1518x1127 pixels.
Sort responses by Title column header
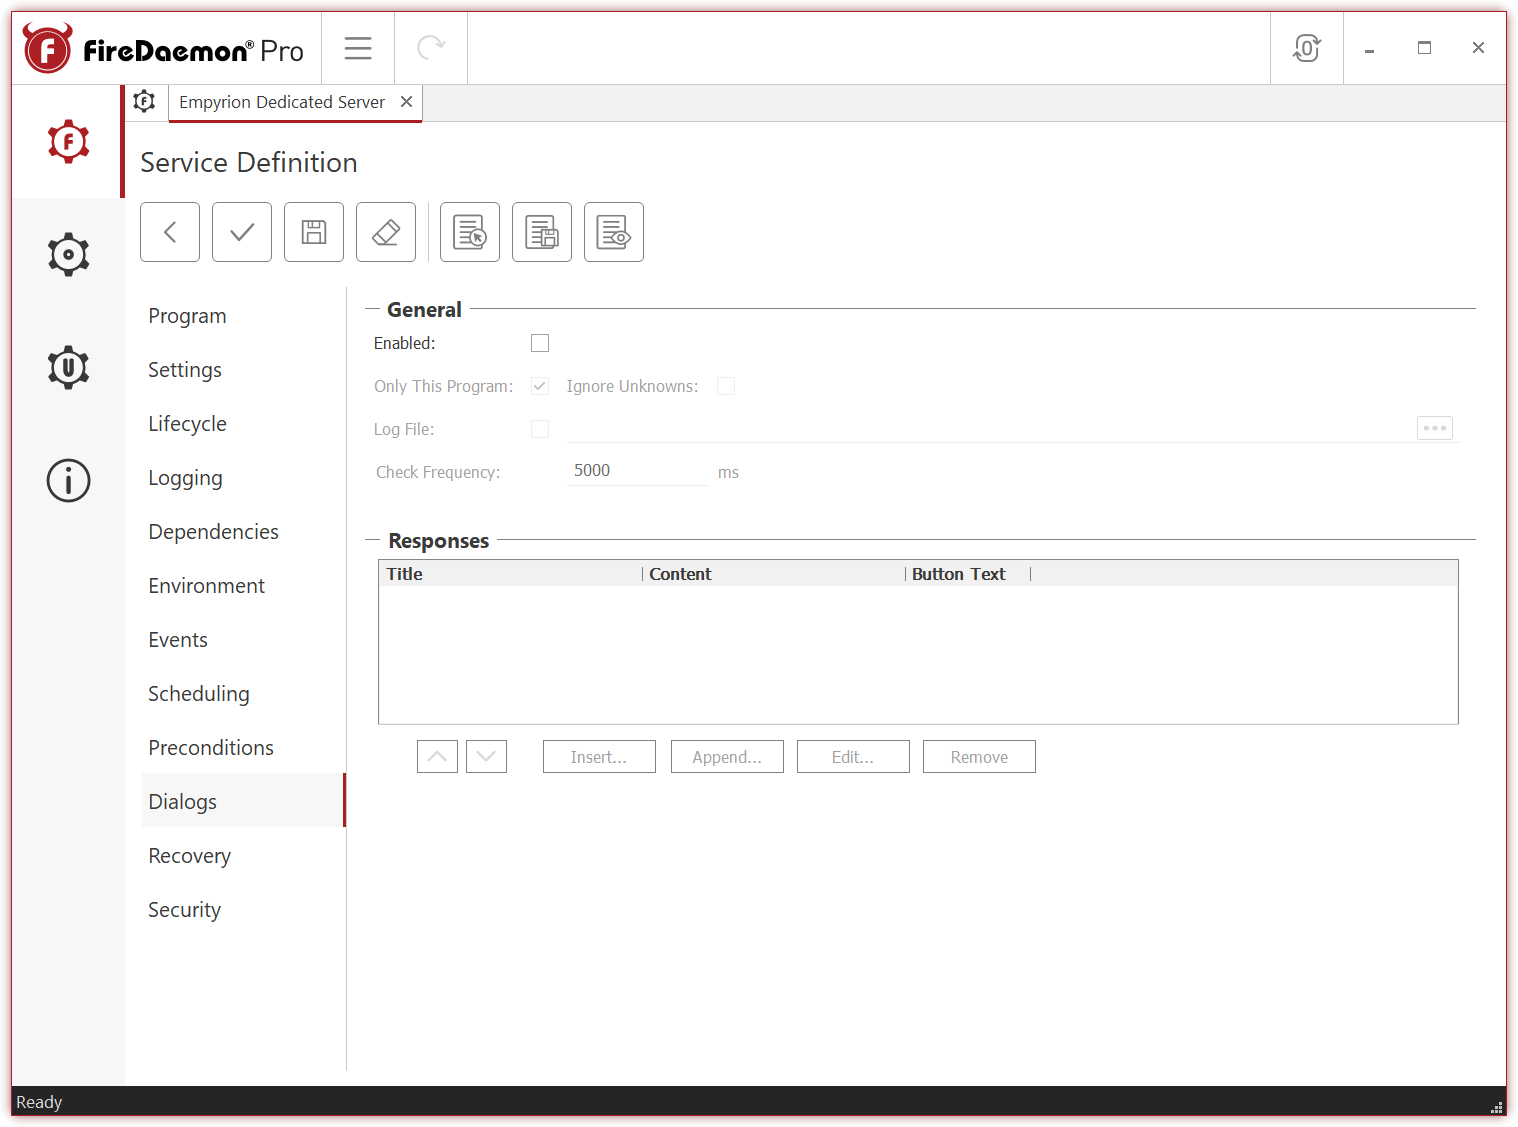pyautogui.click(x=510, y=574)
